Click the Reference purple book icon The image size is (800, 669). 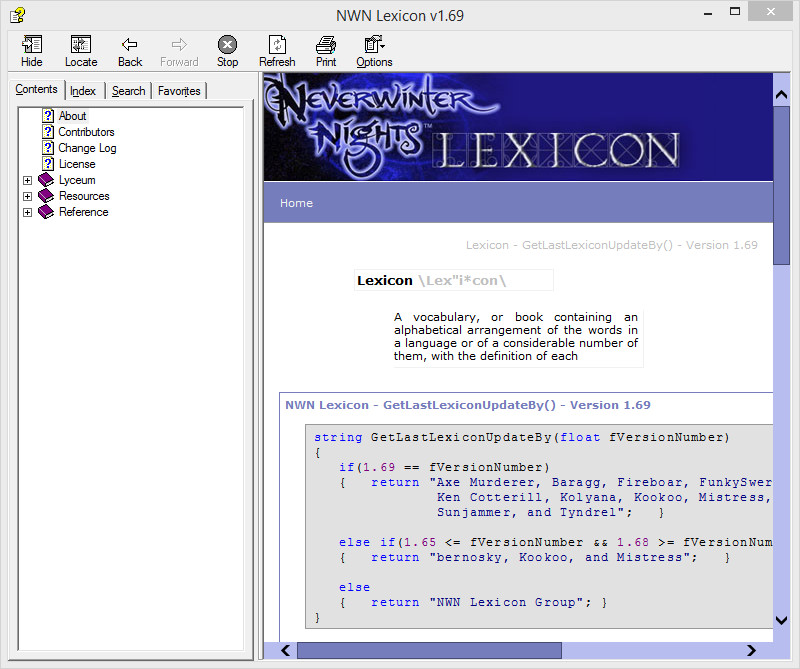[46, 212]
